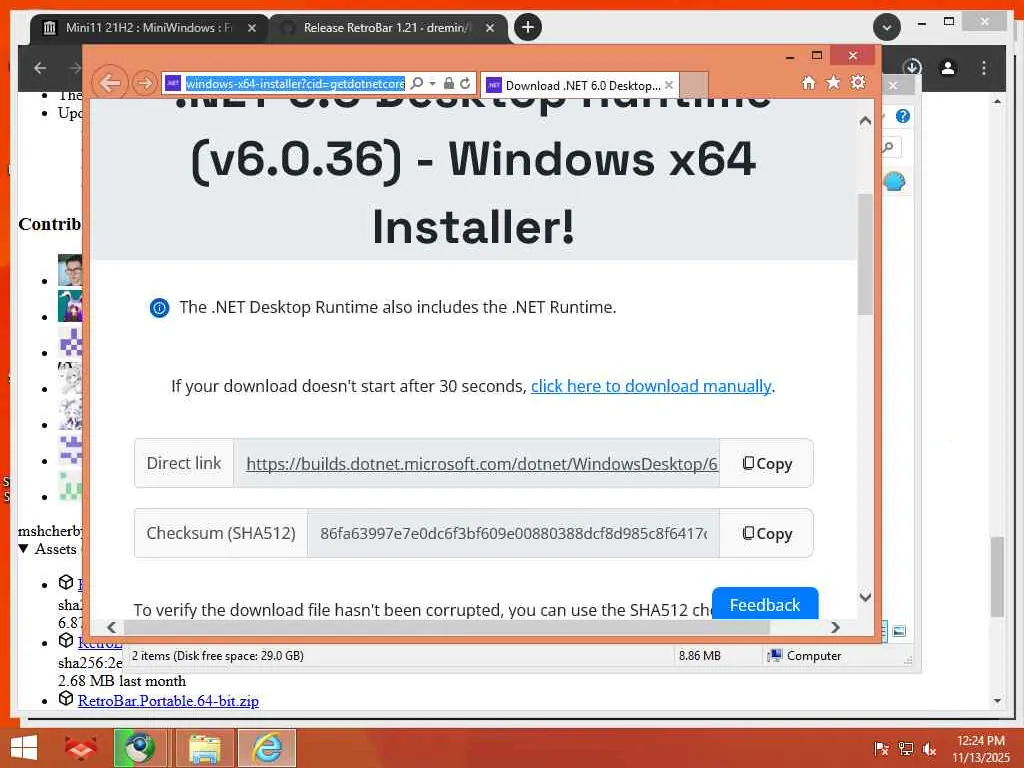
Task: Go back in the background browser
Action: click(40, 68)
